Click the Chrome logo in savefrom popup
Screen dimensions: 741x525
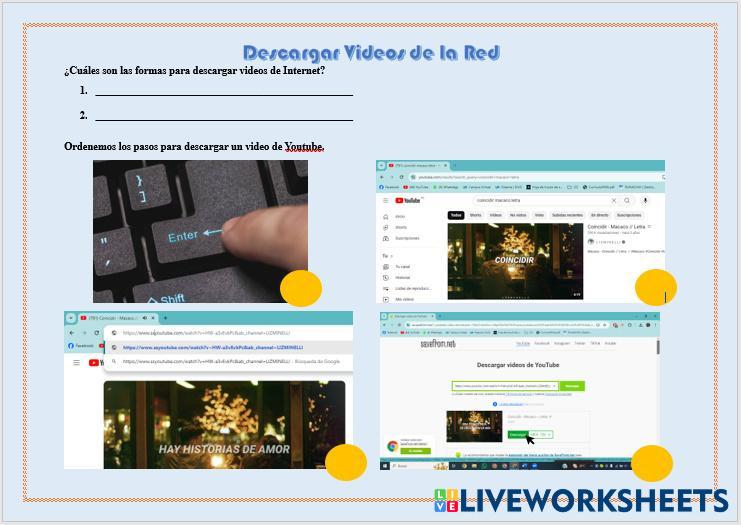[x=392, y=446]
